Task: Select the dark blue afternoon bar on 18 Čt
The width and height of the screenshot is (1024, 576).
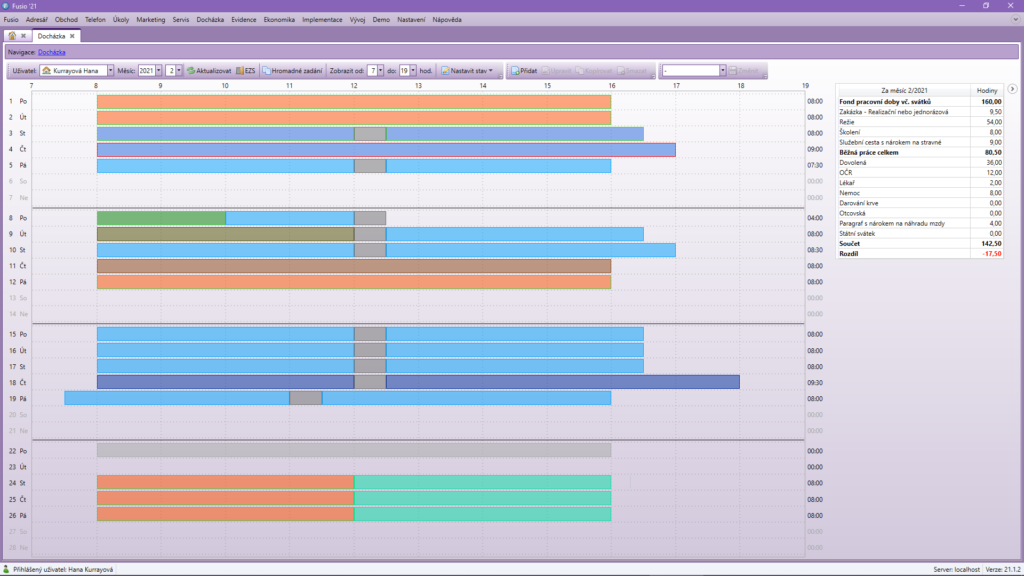Action: pyautogui.click(x=562, y=382)
